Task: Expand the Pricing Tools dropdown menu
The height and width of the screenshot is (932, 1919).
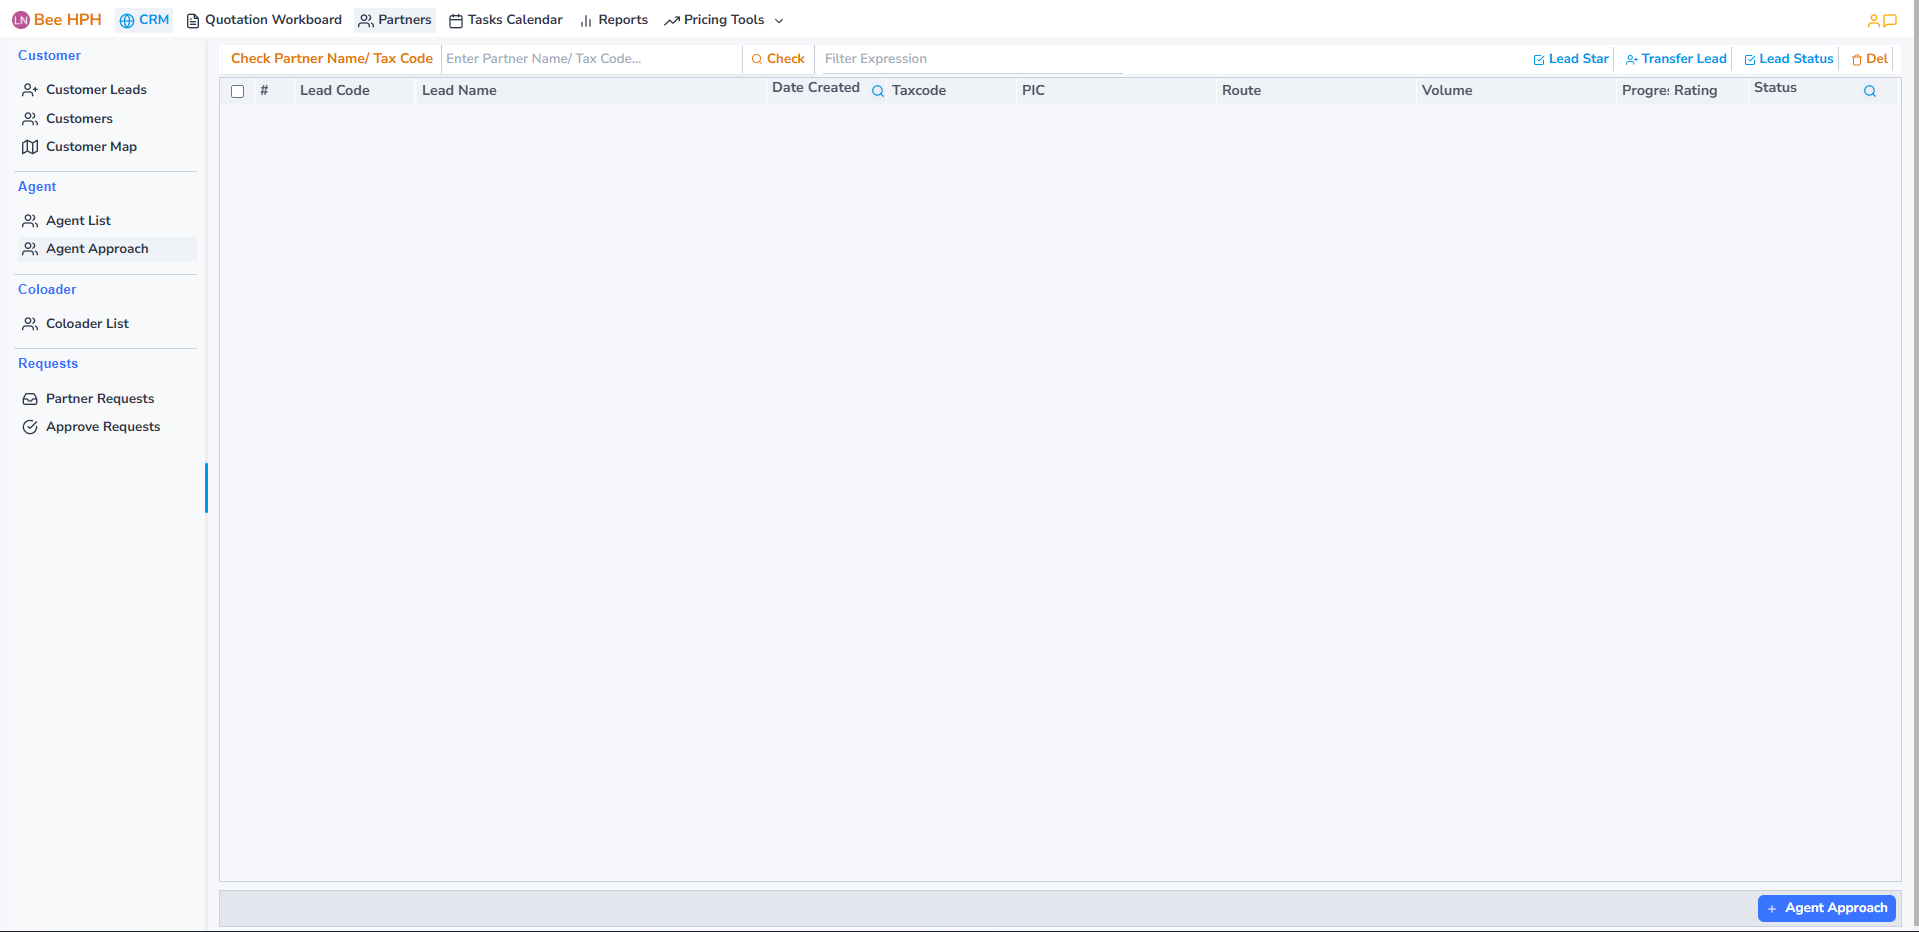Action: pyautogui.click(x=724, y=20)
